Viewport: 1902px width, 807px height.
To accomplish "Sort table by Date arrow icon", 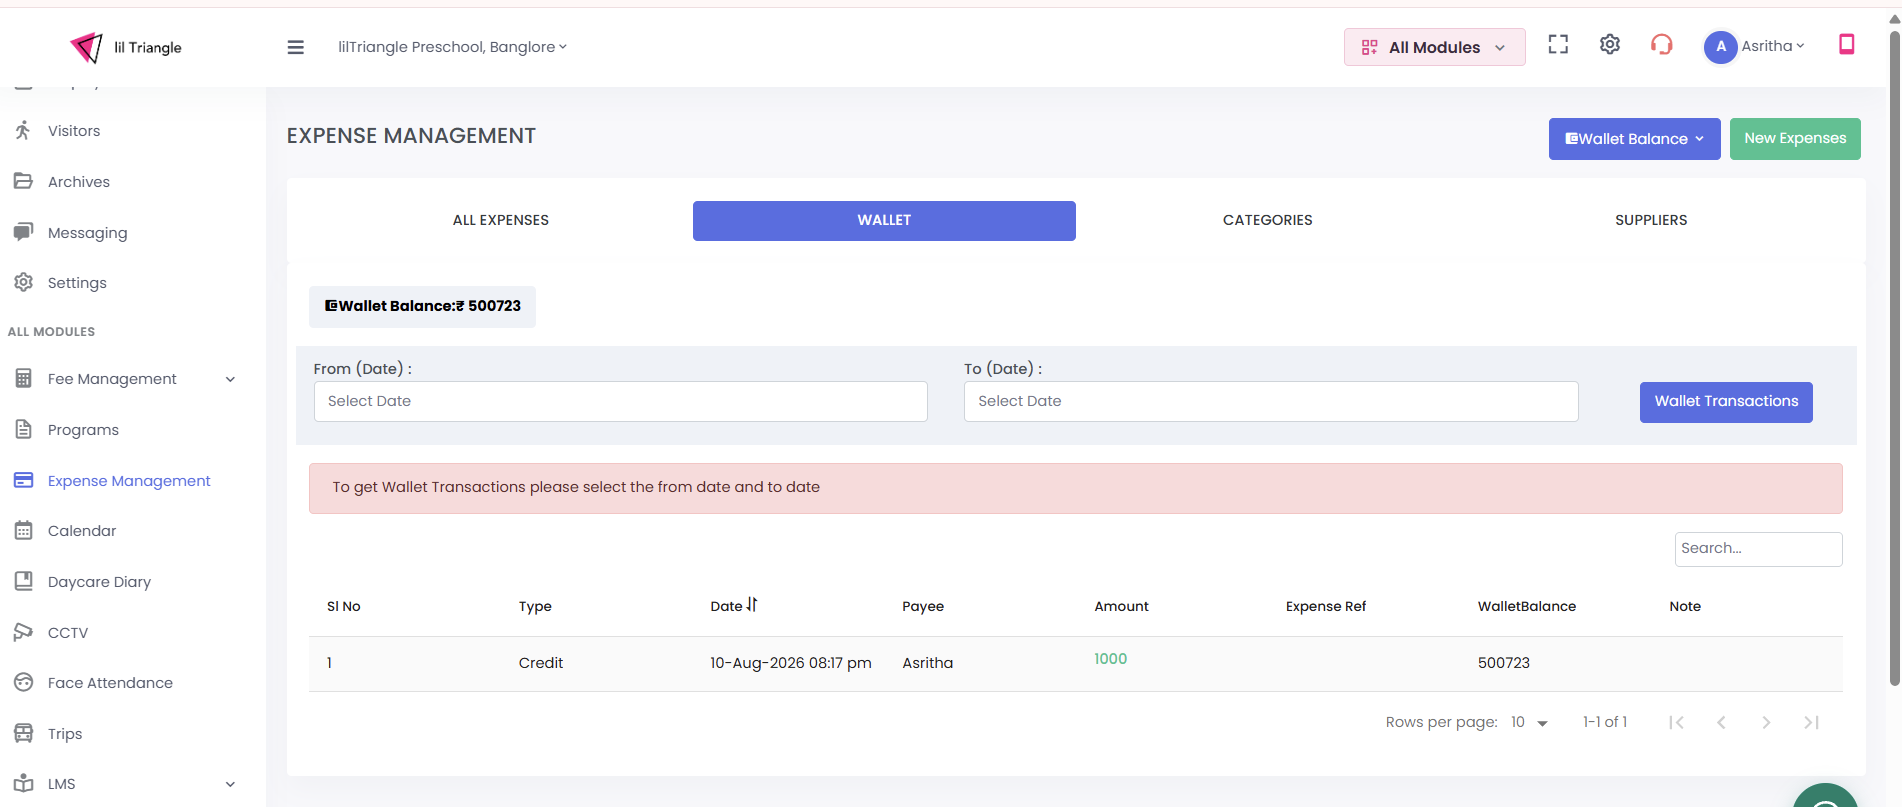I will (752, 605).
